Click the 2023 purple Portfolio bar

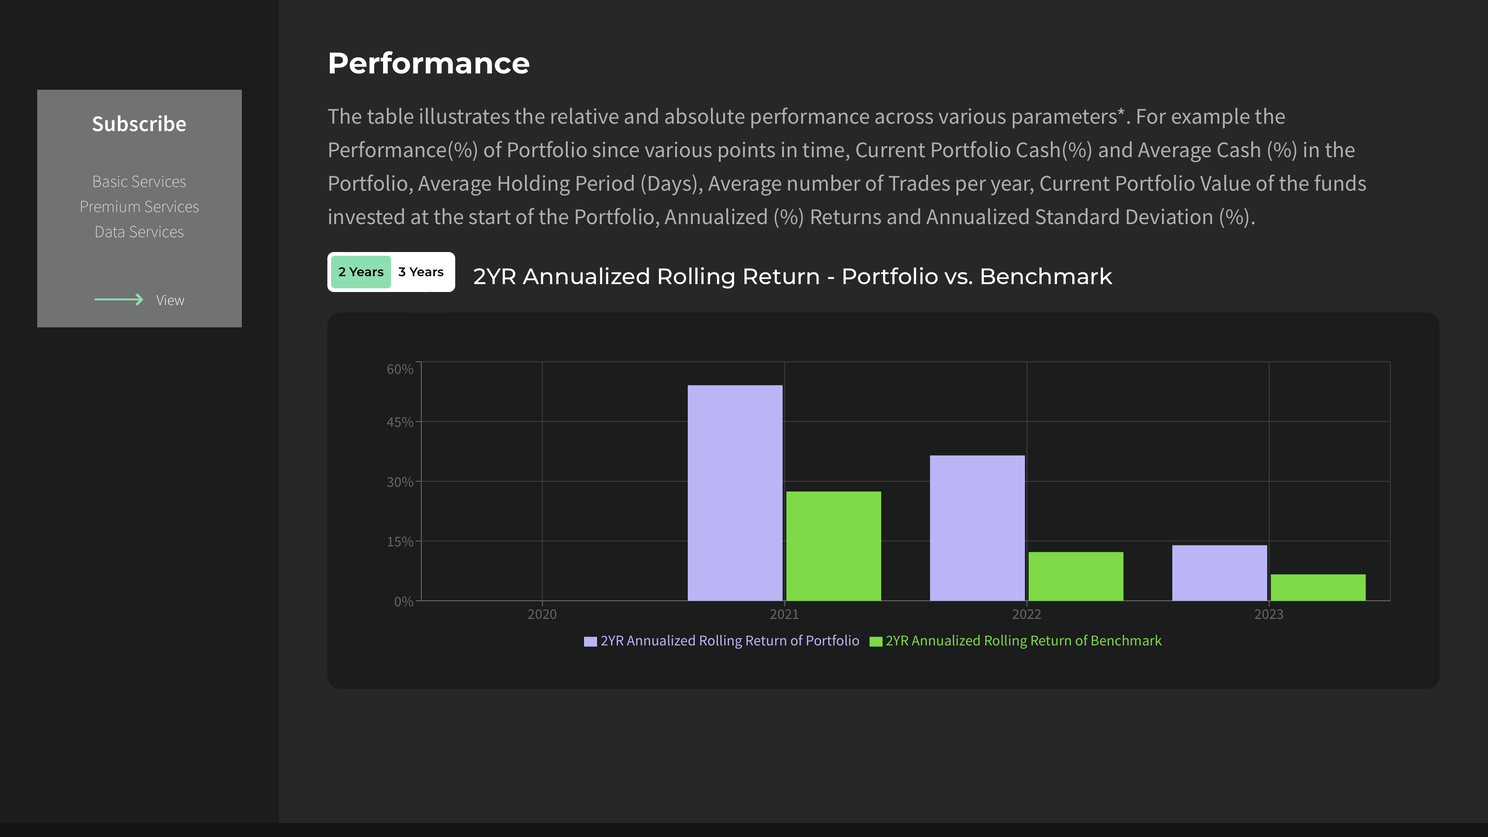coord(1219,573)
